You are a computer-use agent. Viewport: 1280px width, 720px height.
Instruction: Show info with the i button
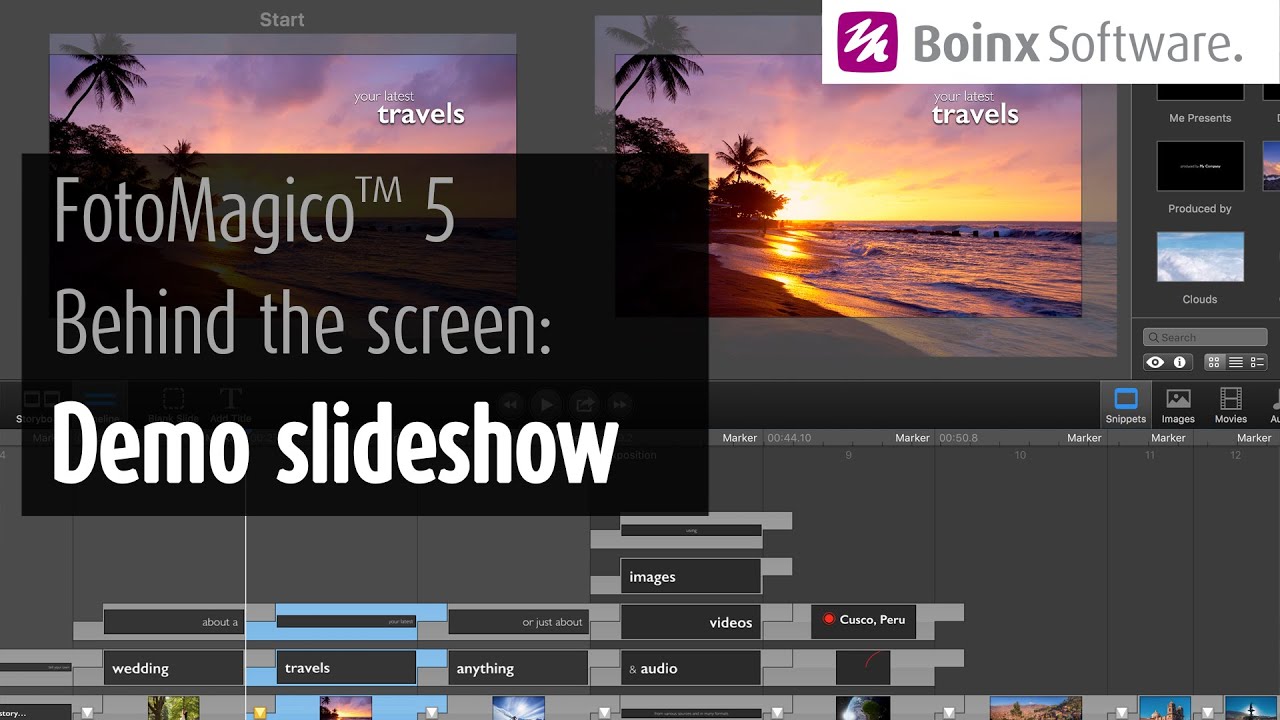1179,362
